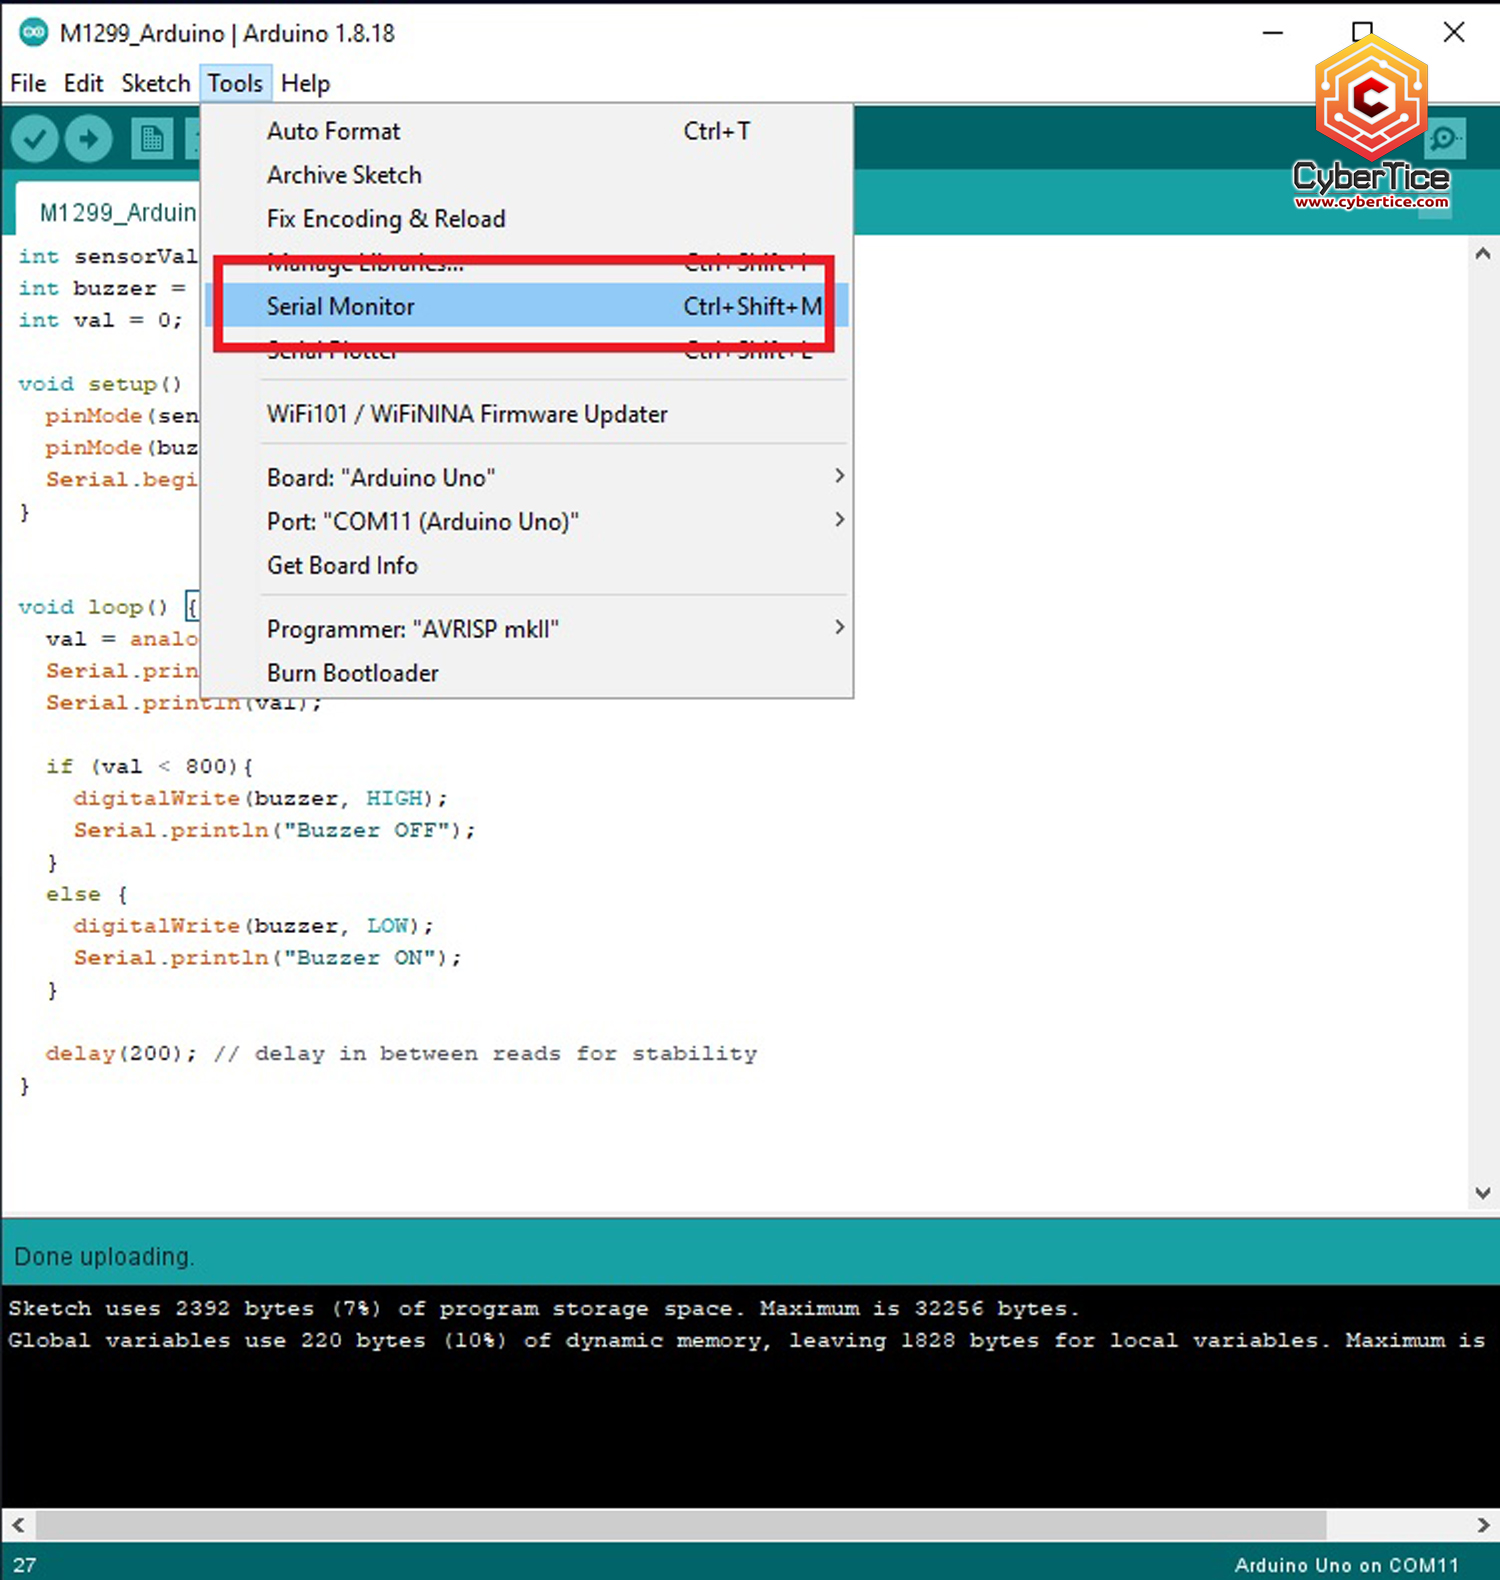Click console horizontal scroll left arrow
This screenshot has height=1580, width=1500.
click(18, 1525)
